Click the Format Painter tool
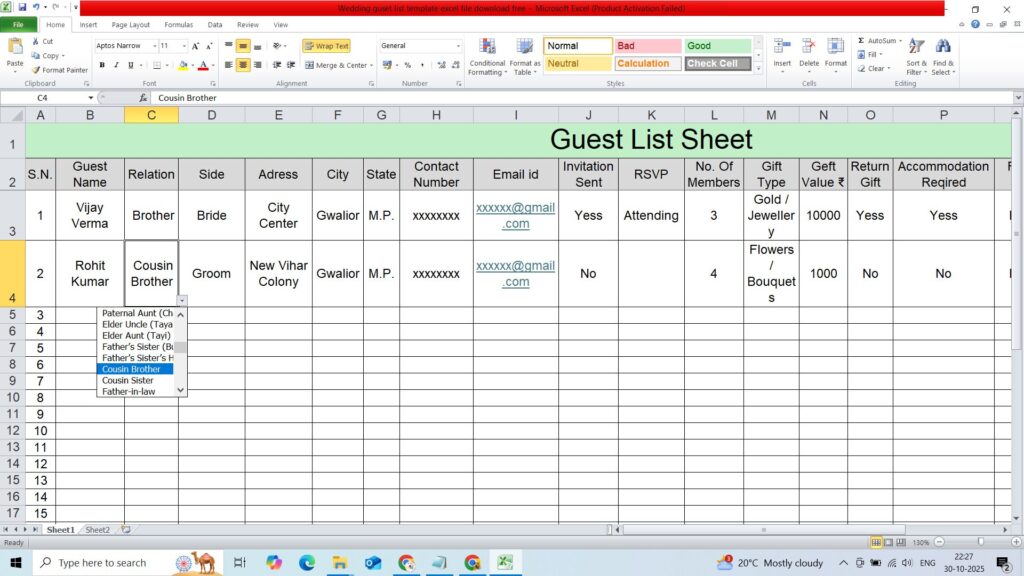This screenshot has height=576, width=1024. pos(60,70)
